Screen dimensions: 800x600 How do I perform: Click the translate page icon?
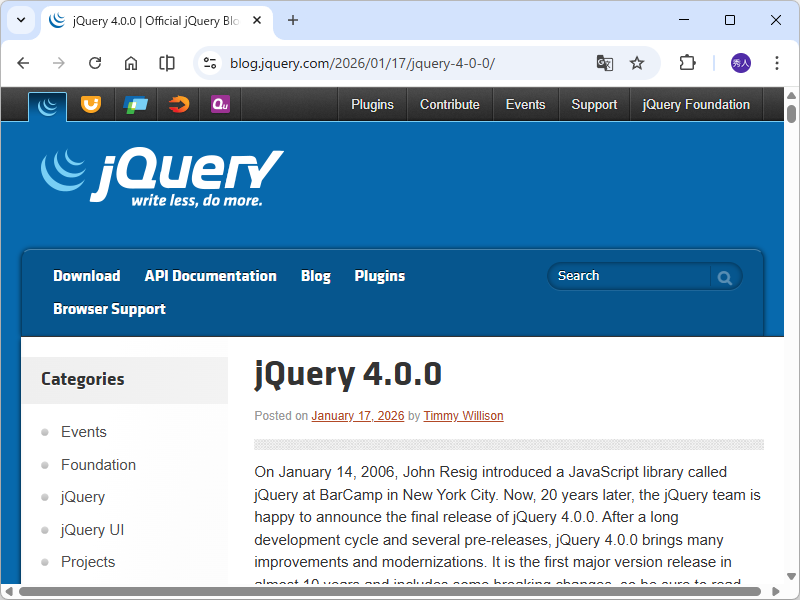605,63
